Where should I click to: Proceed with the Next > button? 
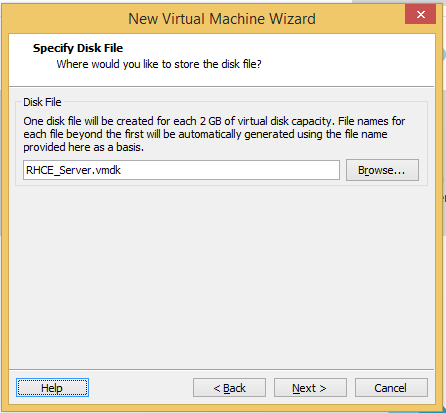[x=310, y=388]
